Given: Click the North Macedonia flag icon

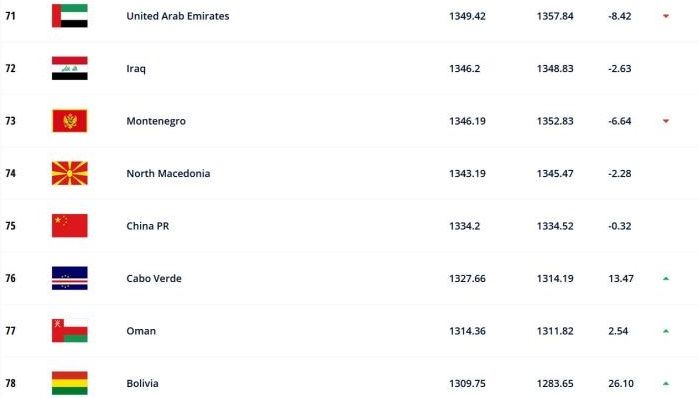Looking at the screenshot, I should pyautogui.click(x=70, y=173).
